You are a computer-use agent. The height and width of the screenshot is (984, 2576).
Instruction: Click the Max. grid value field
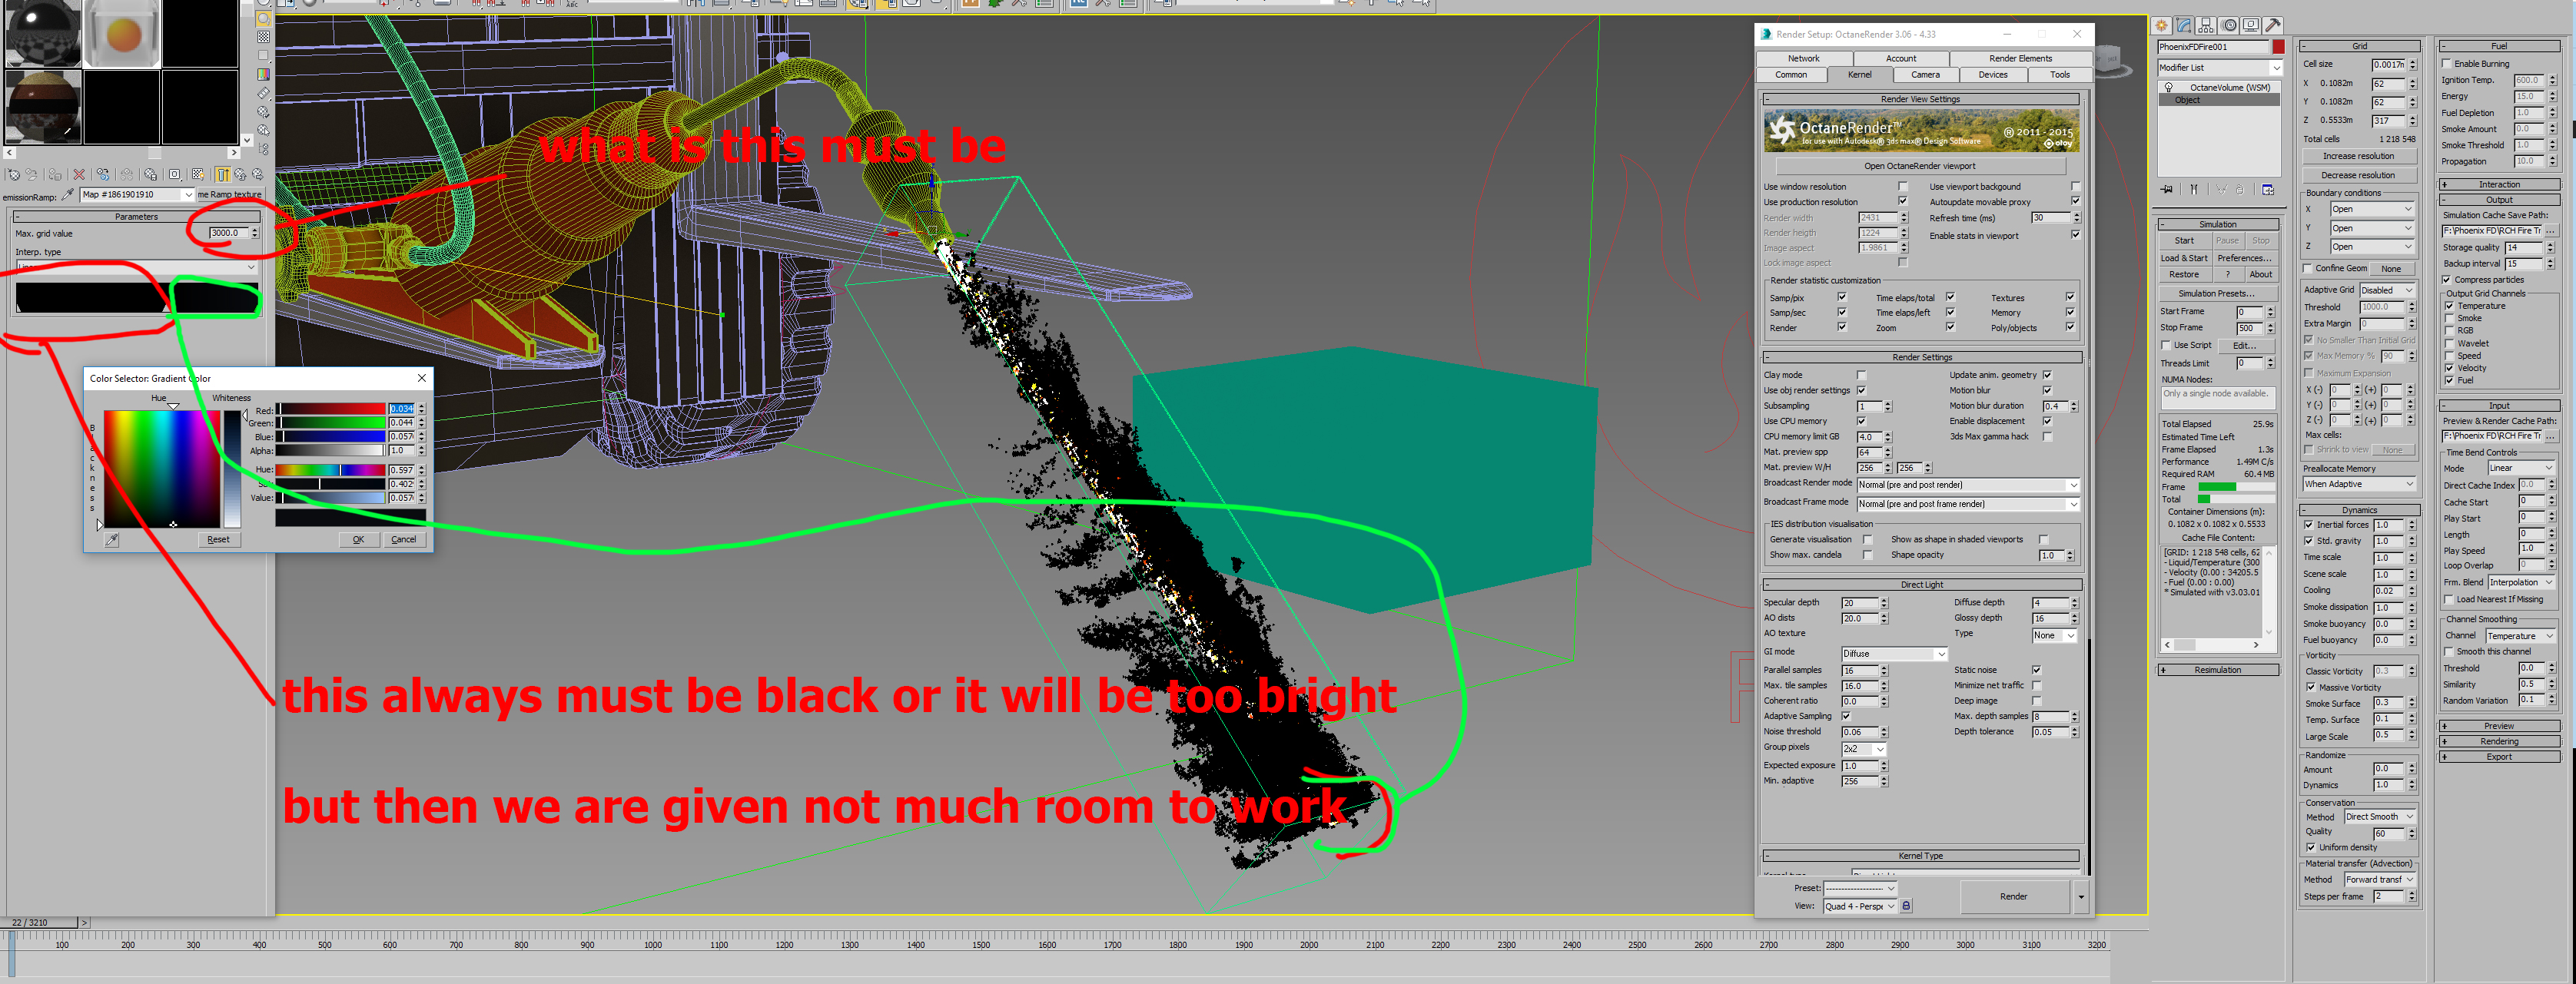point(228,233)
